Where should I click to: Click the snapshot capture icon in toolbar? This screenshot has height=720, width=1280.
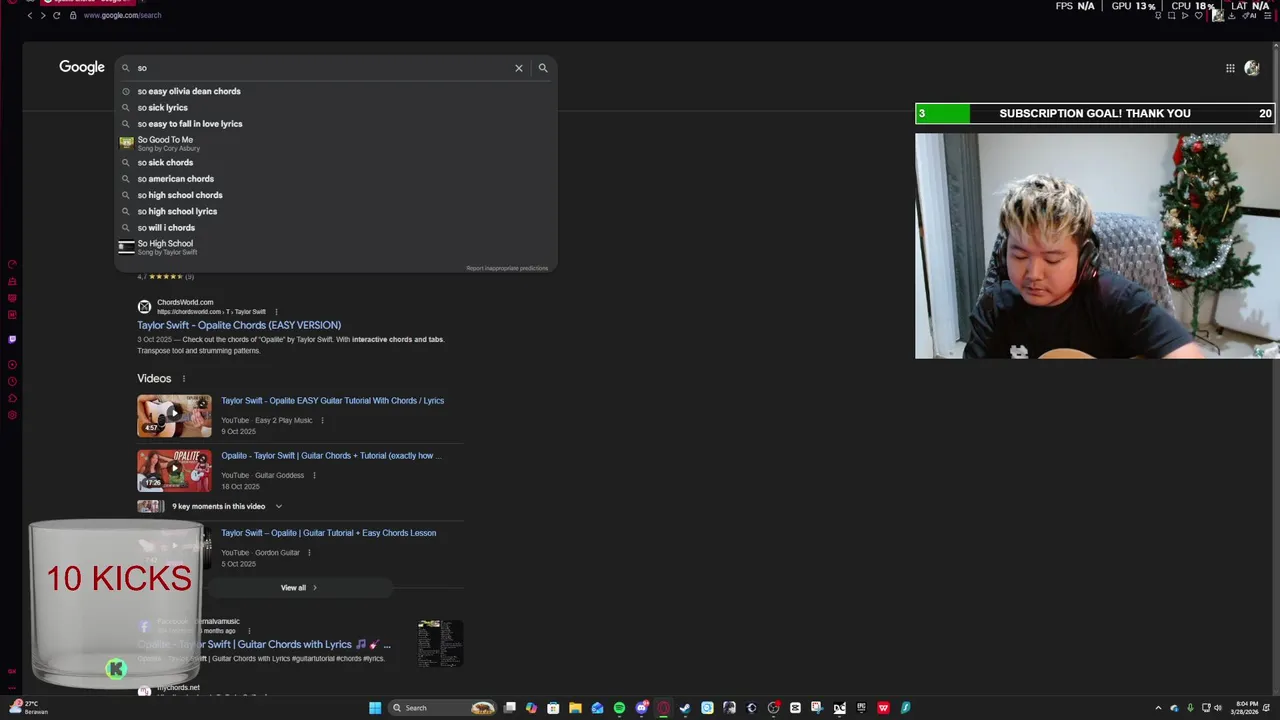[1171, 15]
